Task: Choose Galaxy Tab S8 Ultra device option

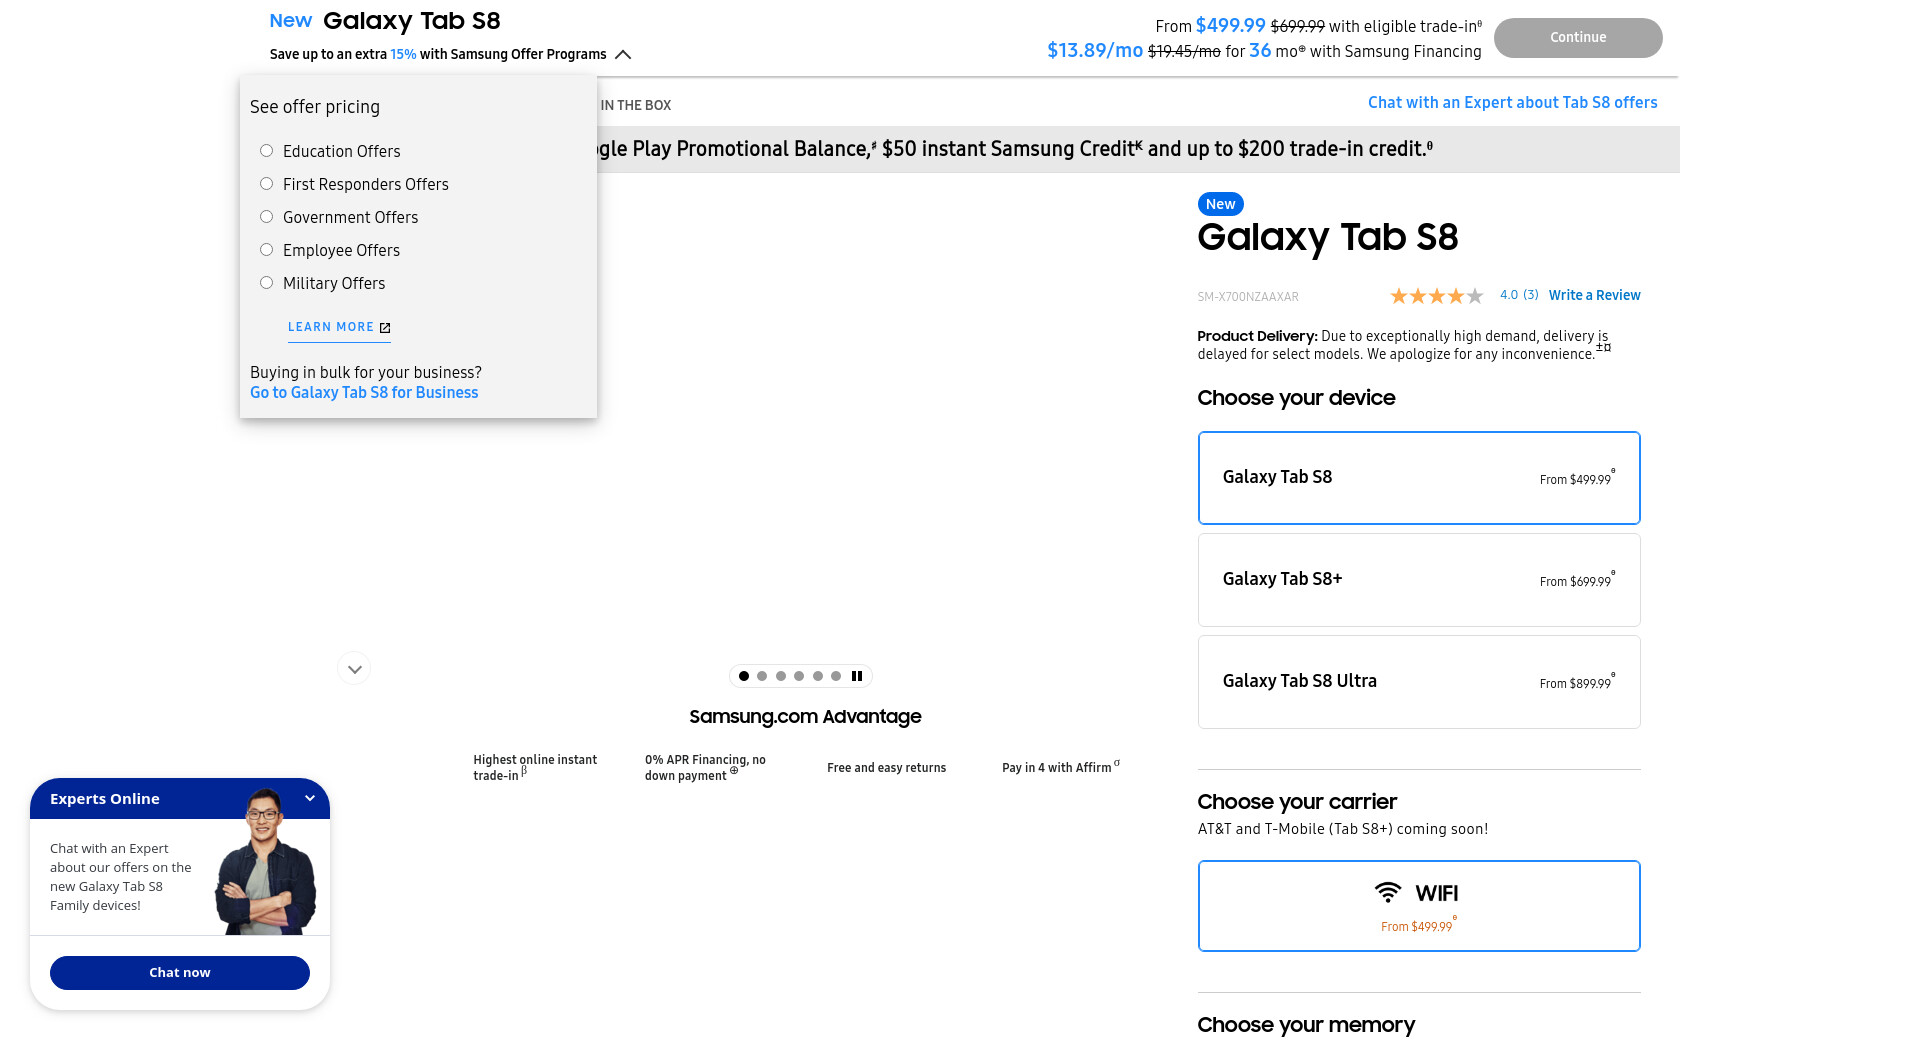Action: tap(1419, 682)
